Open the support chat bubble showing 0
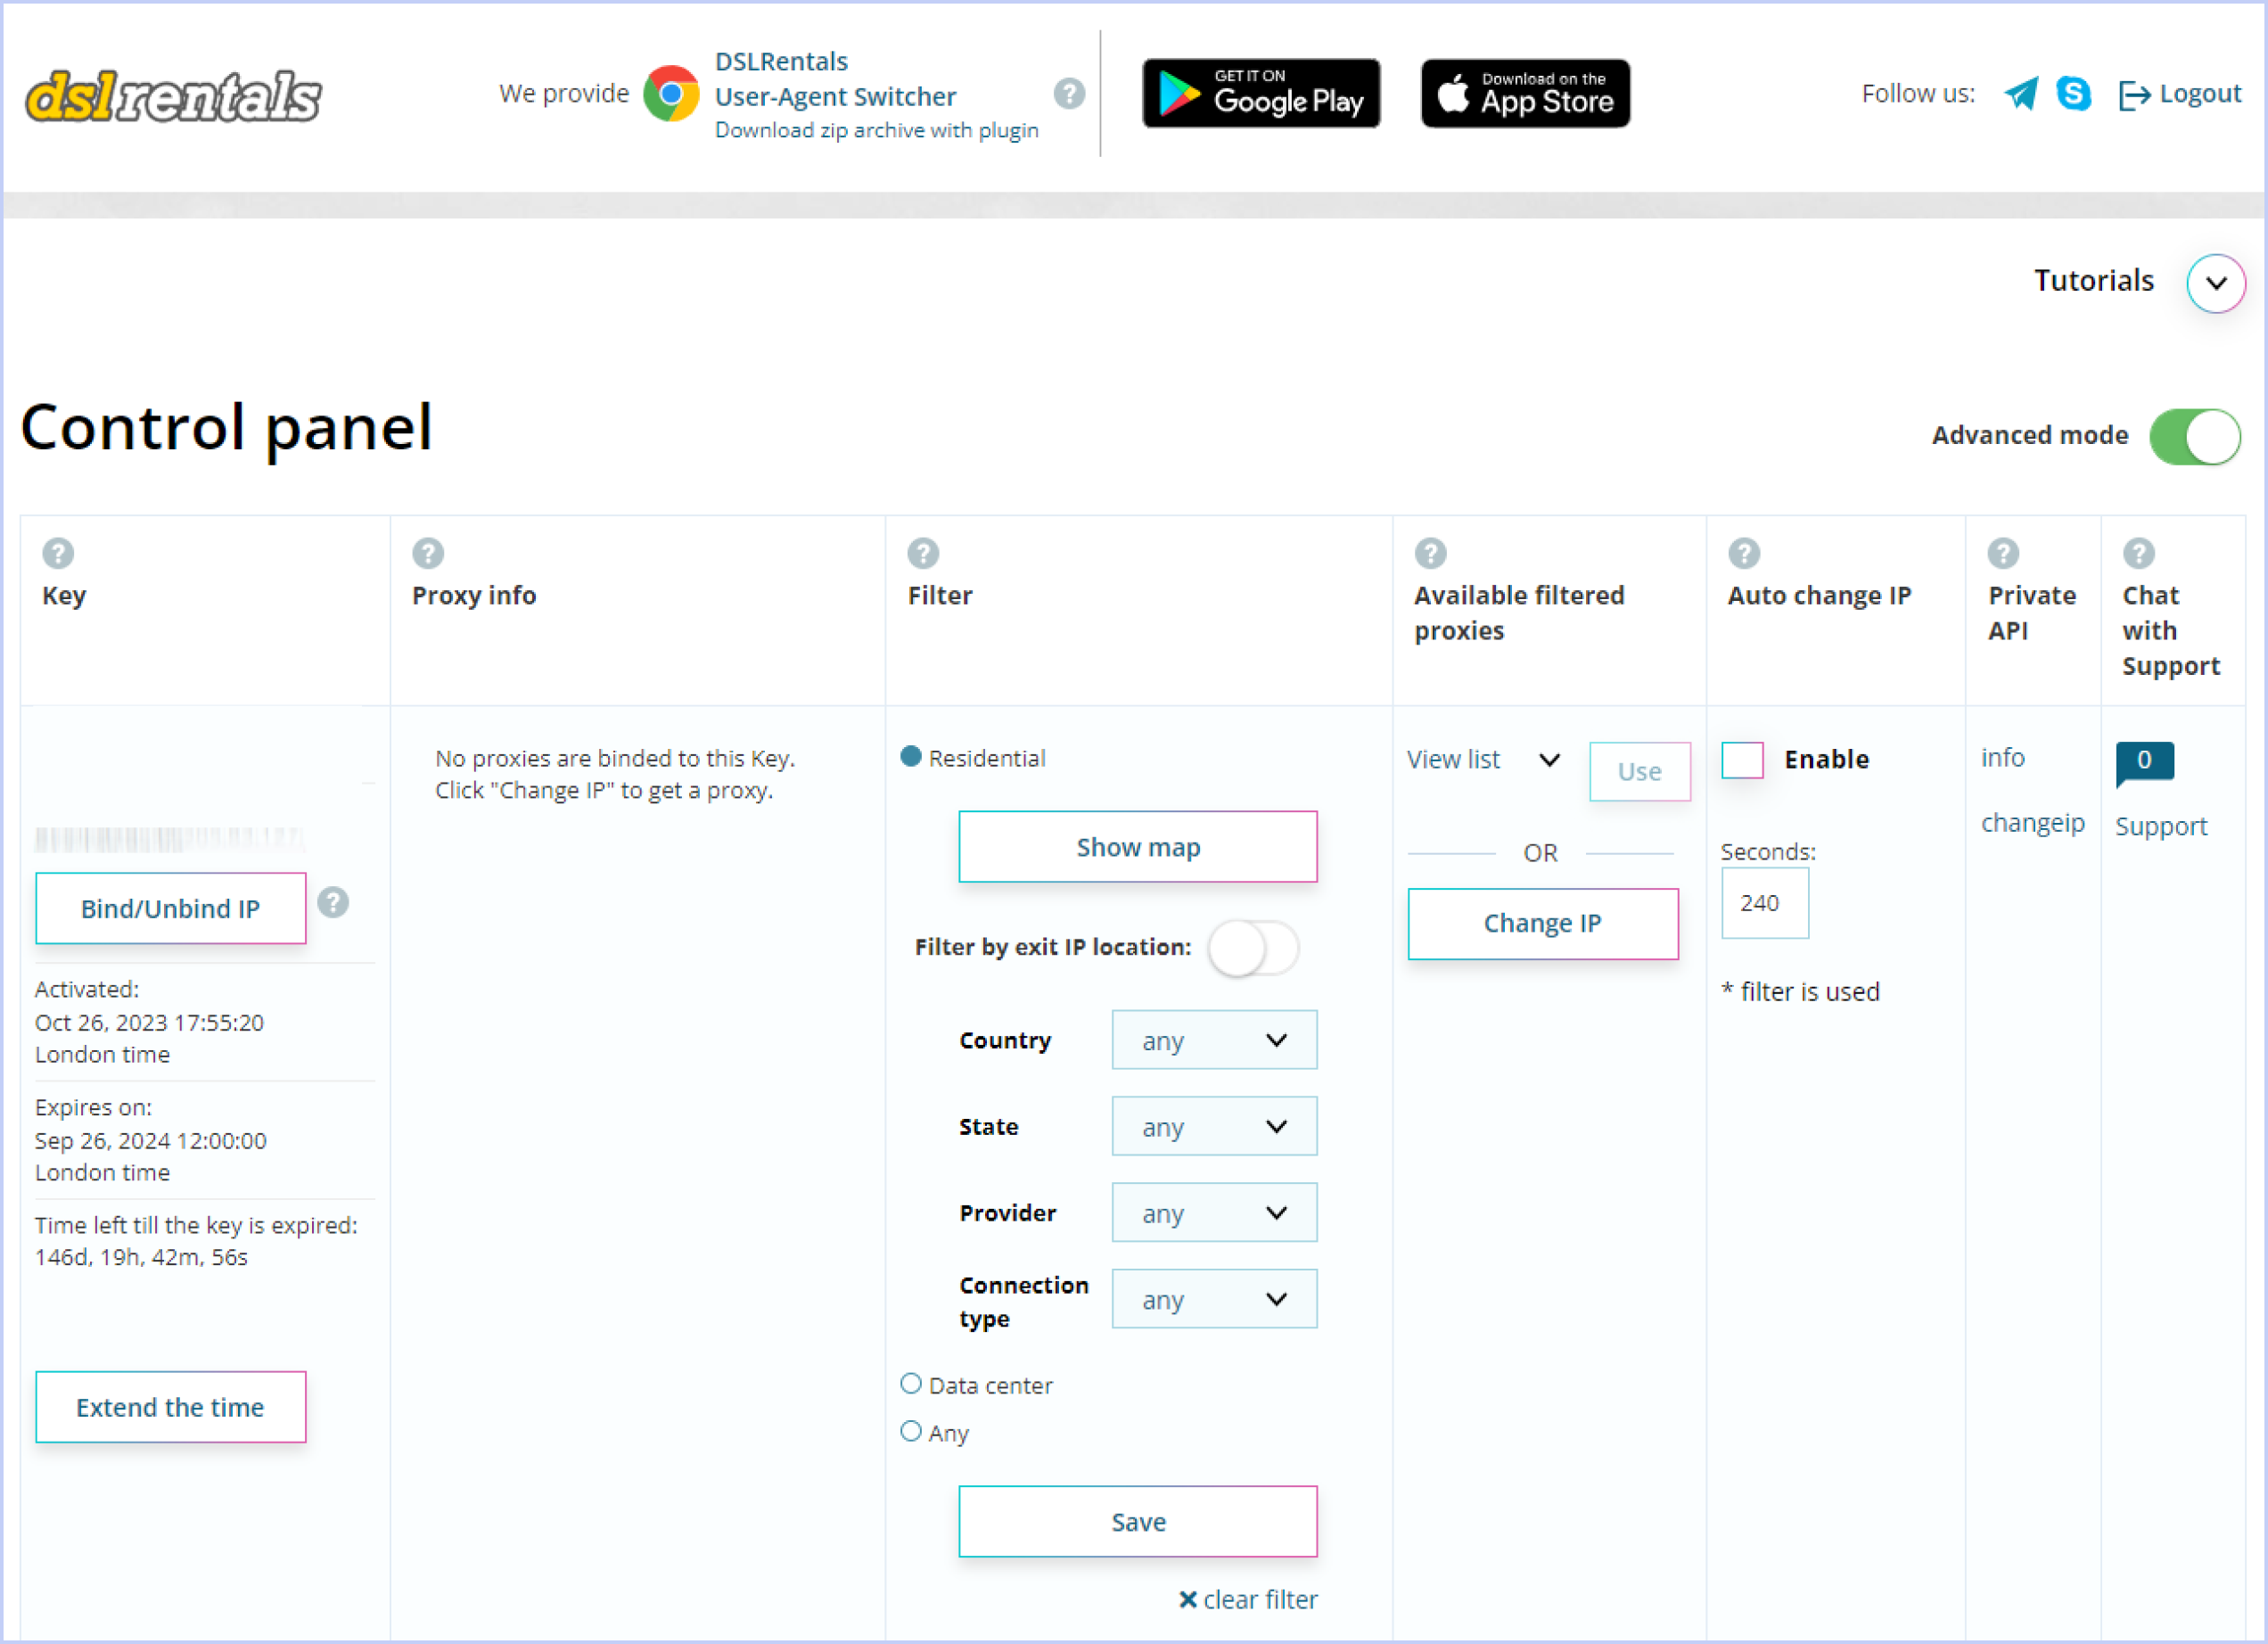 click(x=2144, y=763)
